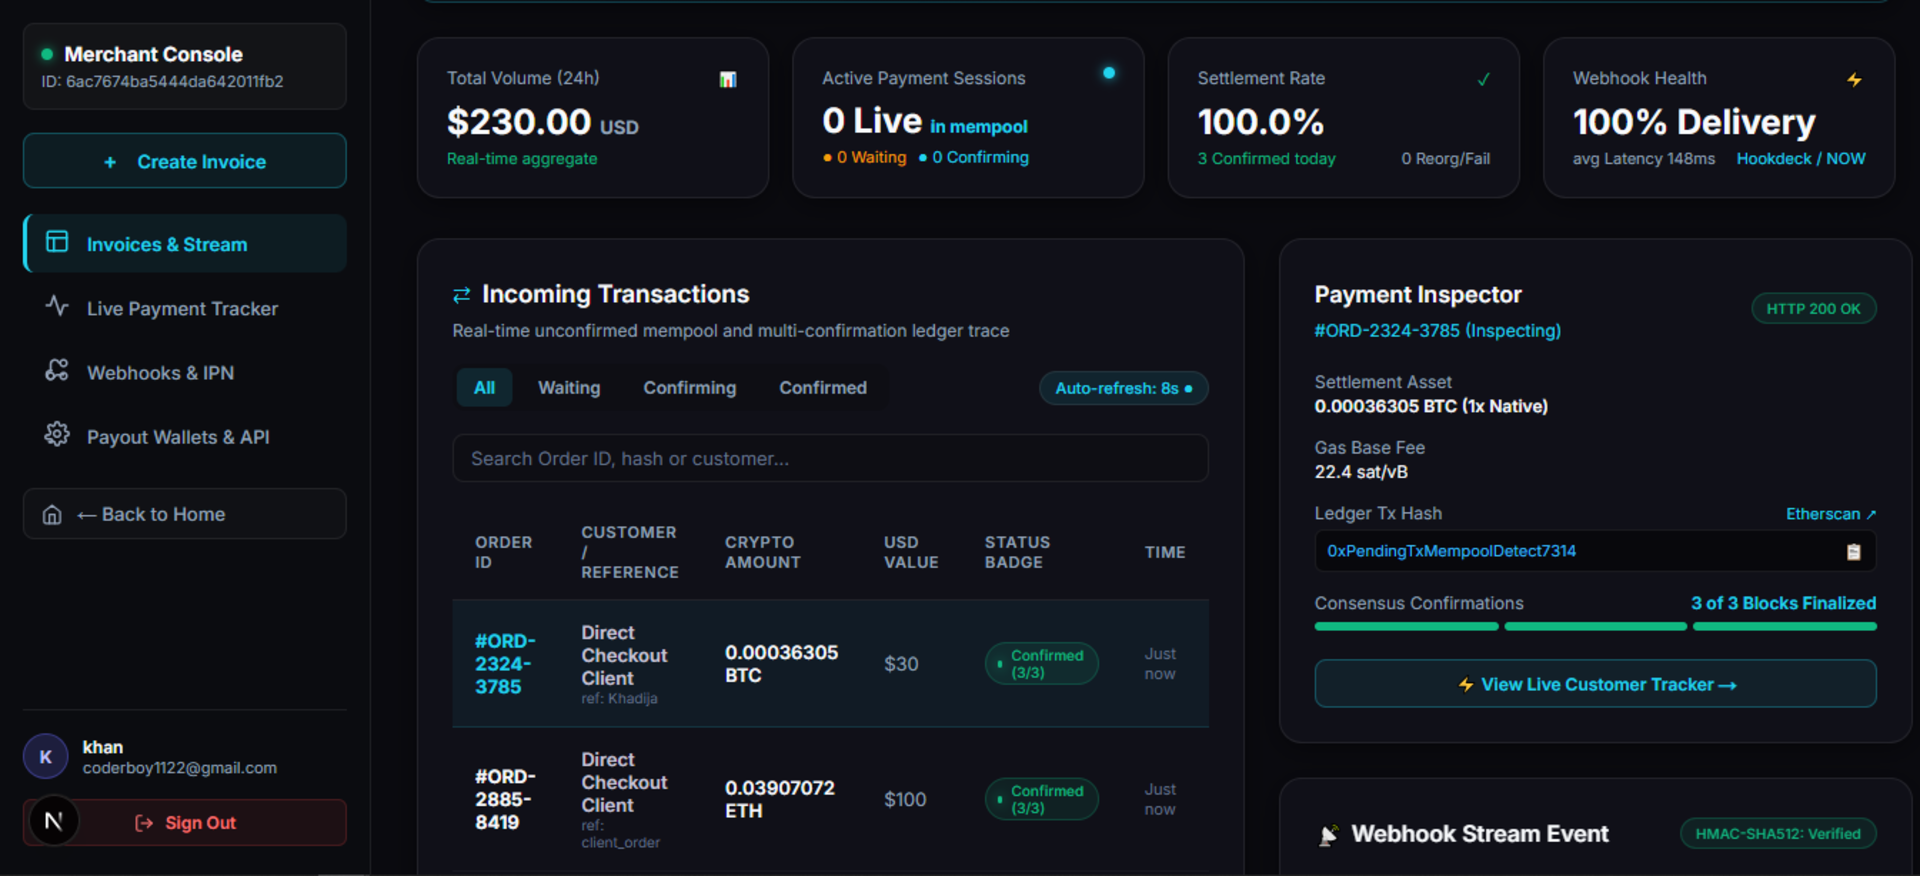
Task: Switch to the Confirming filter tab
Action: (x=690, y=388)
